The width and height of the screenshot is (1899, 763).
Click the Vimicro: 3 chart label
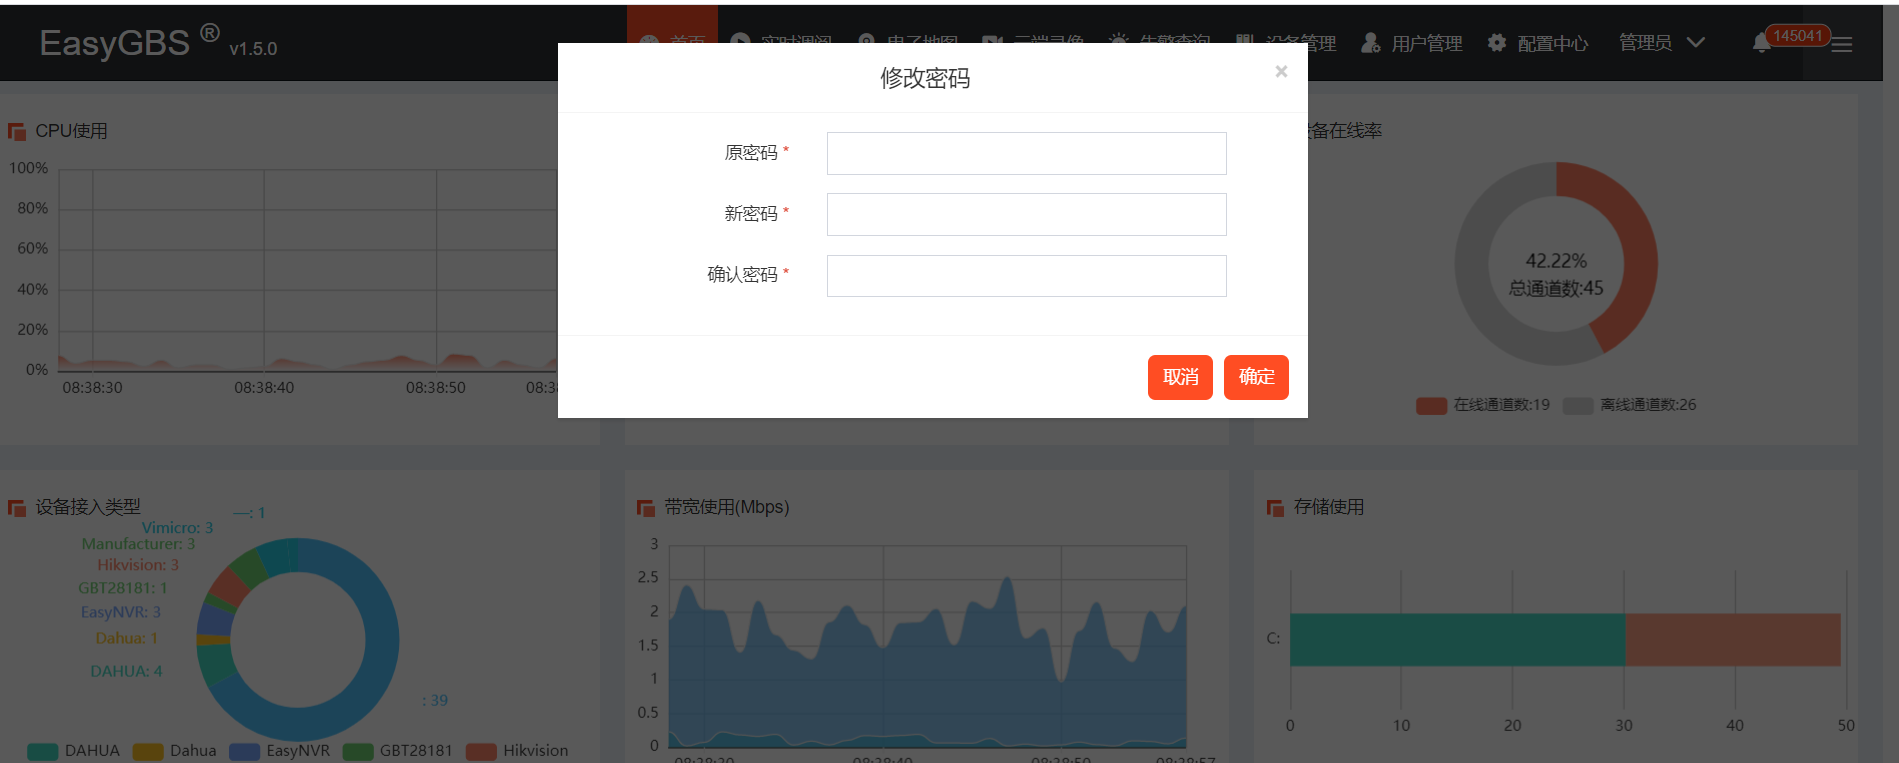[177, 527]
